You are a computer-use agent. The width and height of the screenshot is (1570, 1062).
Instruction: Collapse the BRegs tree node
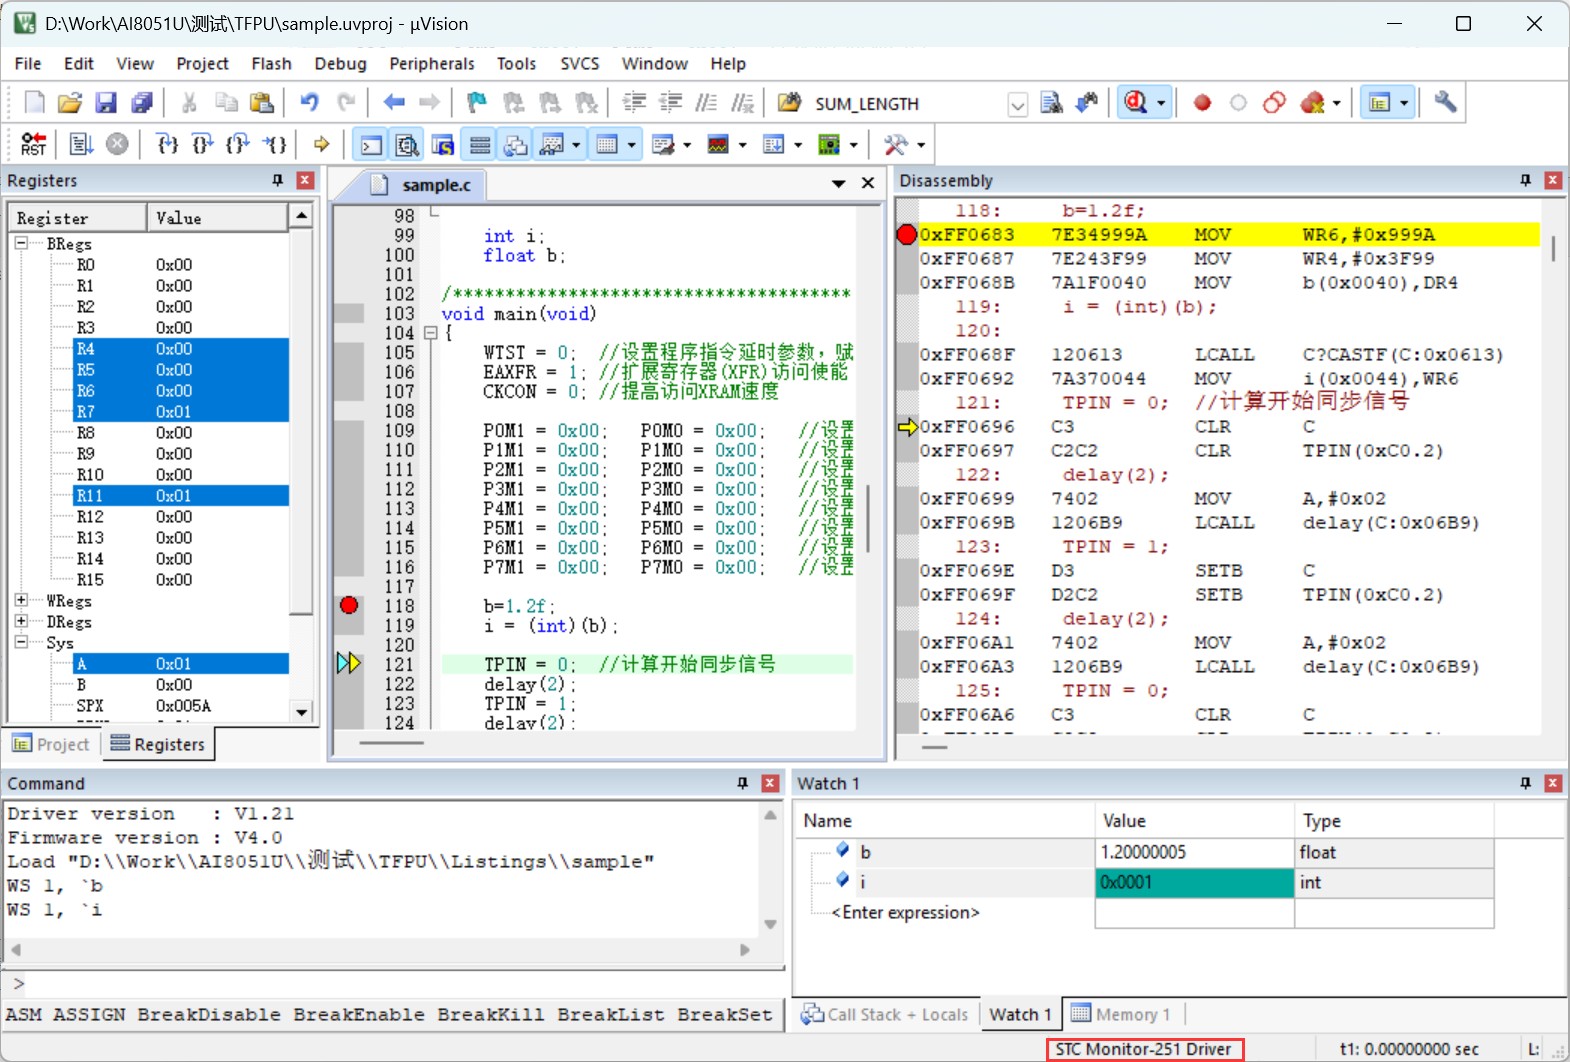[21, 243]
